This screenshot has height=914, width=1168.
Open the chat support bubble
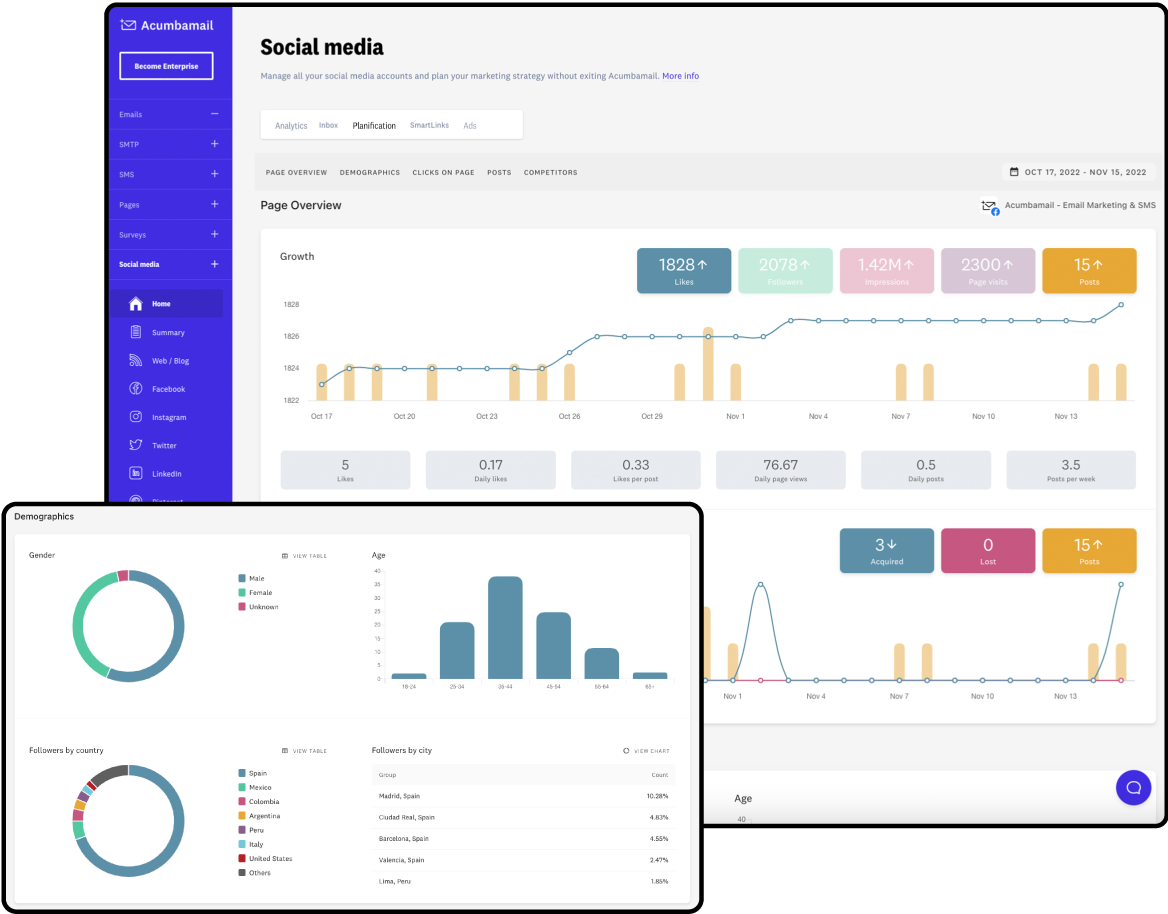[1133, 787]
